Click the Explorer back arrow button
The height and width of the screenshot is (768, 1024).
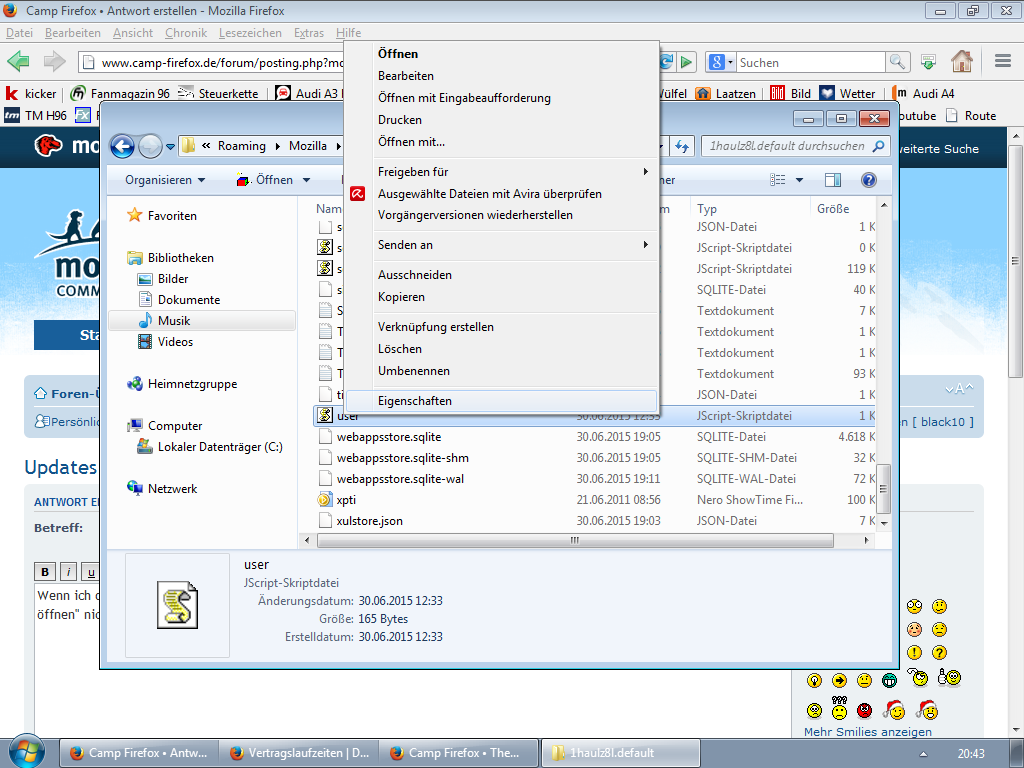pyautogui.click(x=122, y=146)
